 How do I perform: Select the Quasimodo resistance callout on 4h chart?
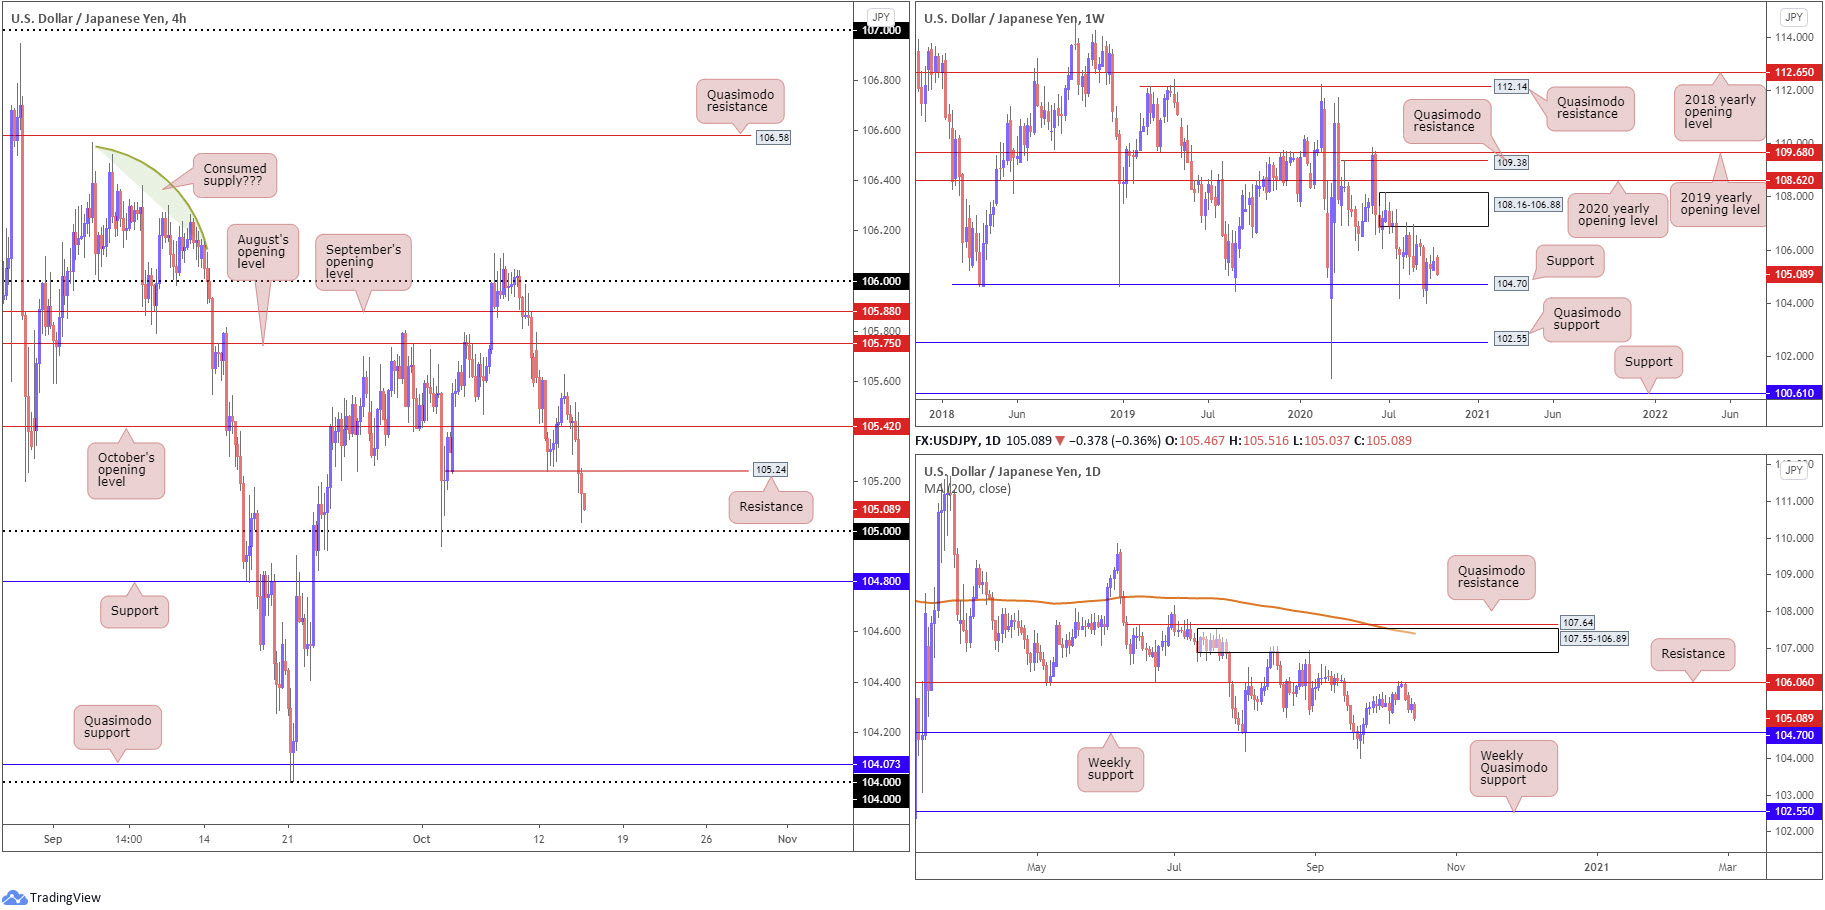point(740,101)
